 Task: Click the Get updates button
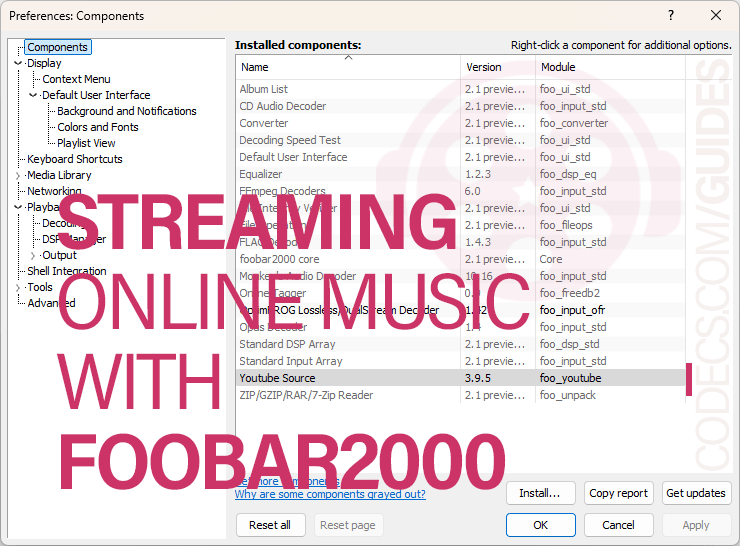tap(696, 493)
